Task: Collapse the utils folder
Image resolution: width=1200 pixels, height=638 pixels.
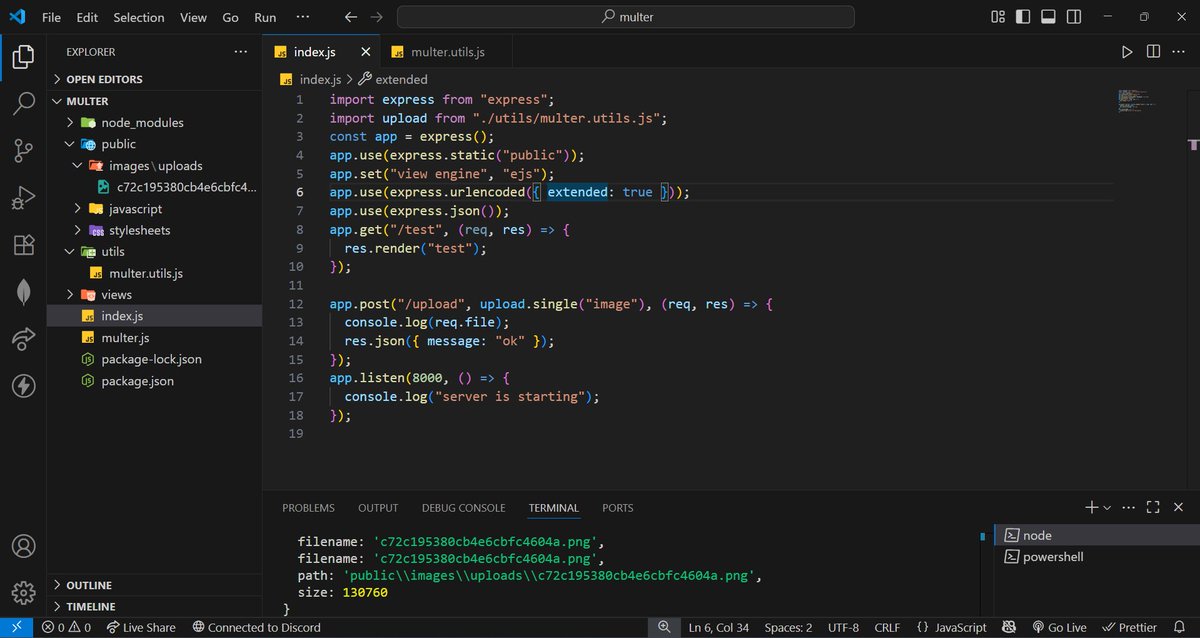Action: pyautogui.click(x=154, y=252)
